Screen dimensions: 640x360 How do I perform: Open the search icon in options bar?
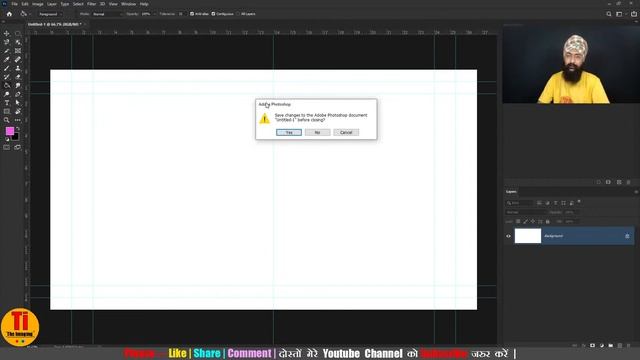tap(609, 14)
